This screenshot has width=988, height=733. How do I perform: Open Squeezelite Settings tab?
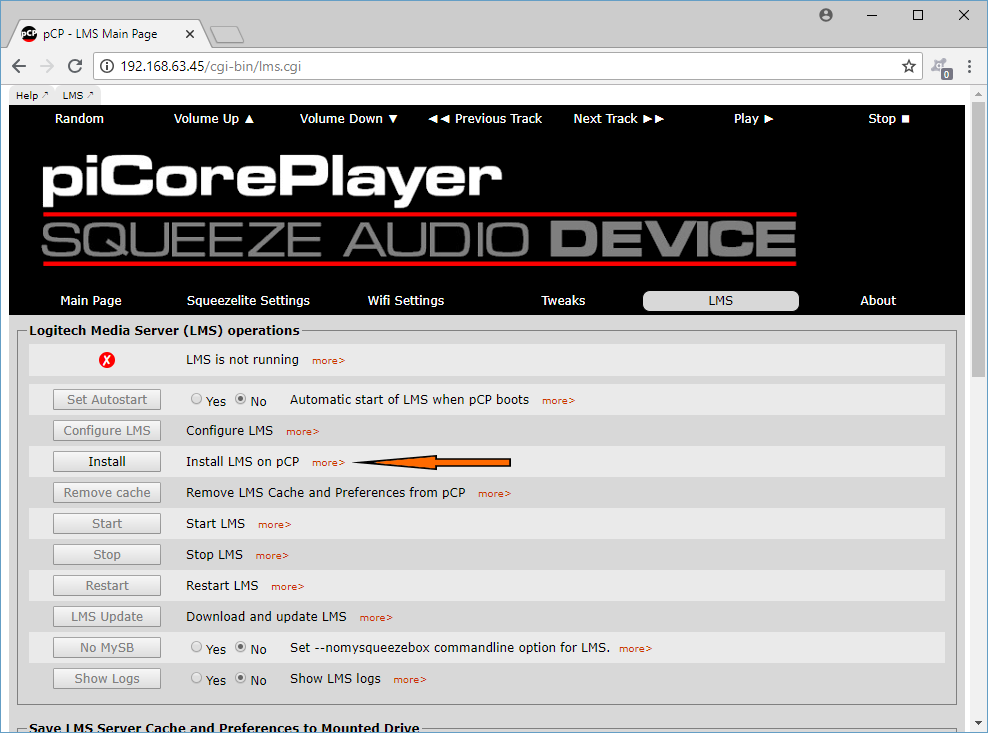click(x=248, y=301)
